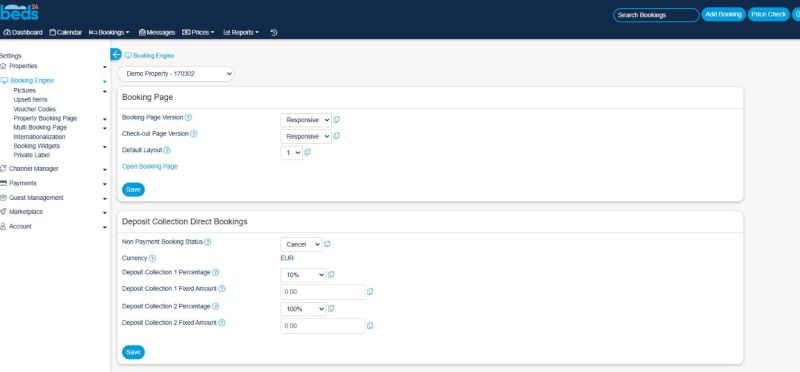Click the Booking Engine breadcrumb link
The image size is (800, 372).
click(x=154, y=56)
